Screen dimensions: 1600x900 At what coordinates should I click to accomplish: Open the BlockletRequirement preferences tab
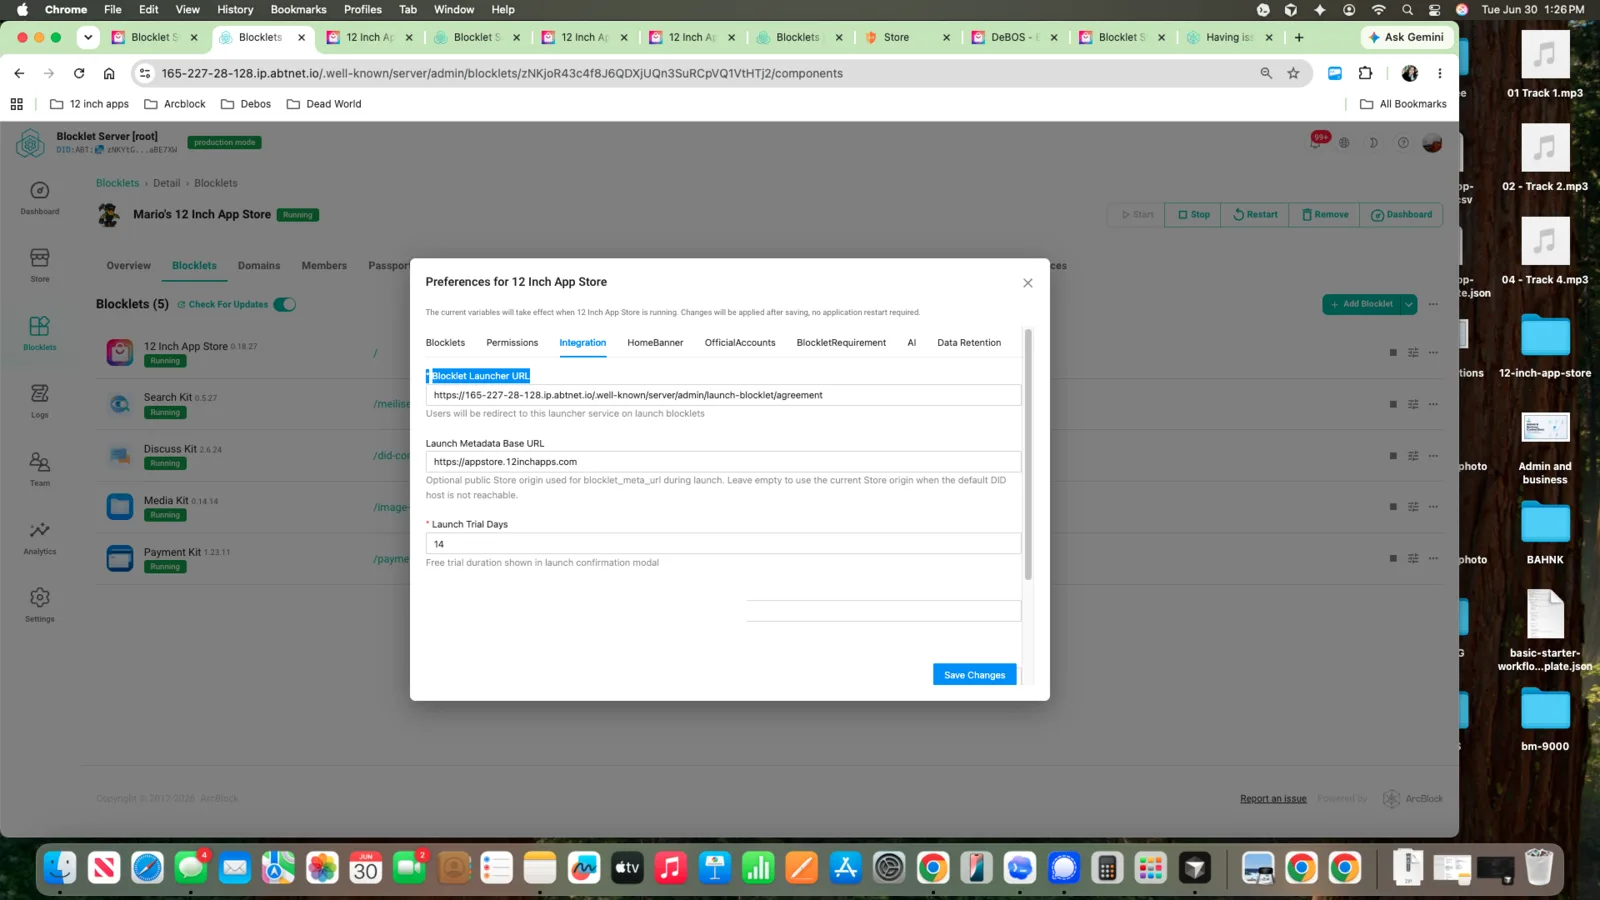(x=841, y=343)
